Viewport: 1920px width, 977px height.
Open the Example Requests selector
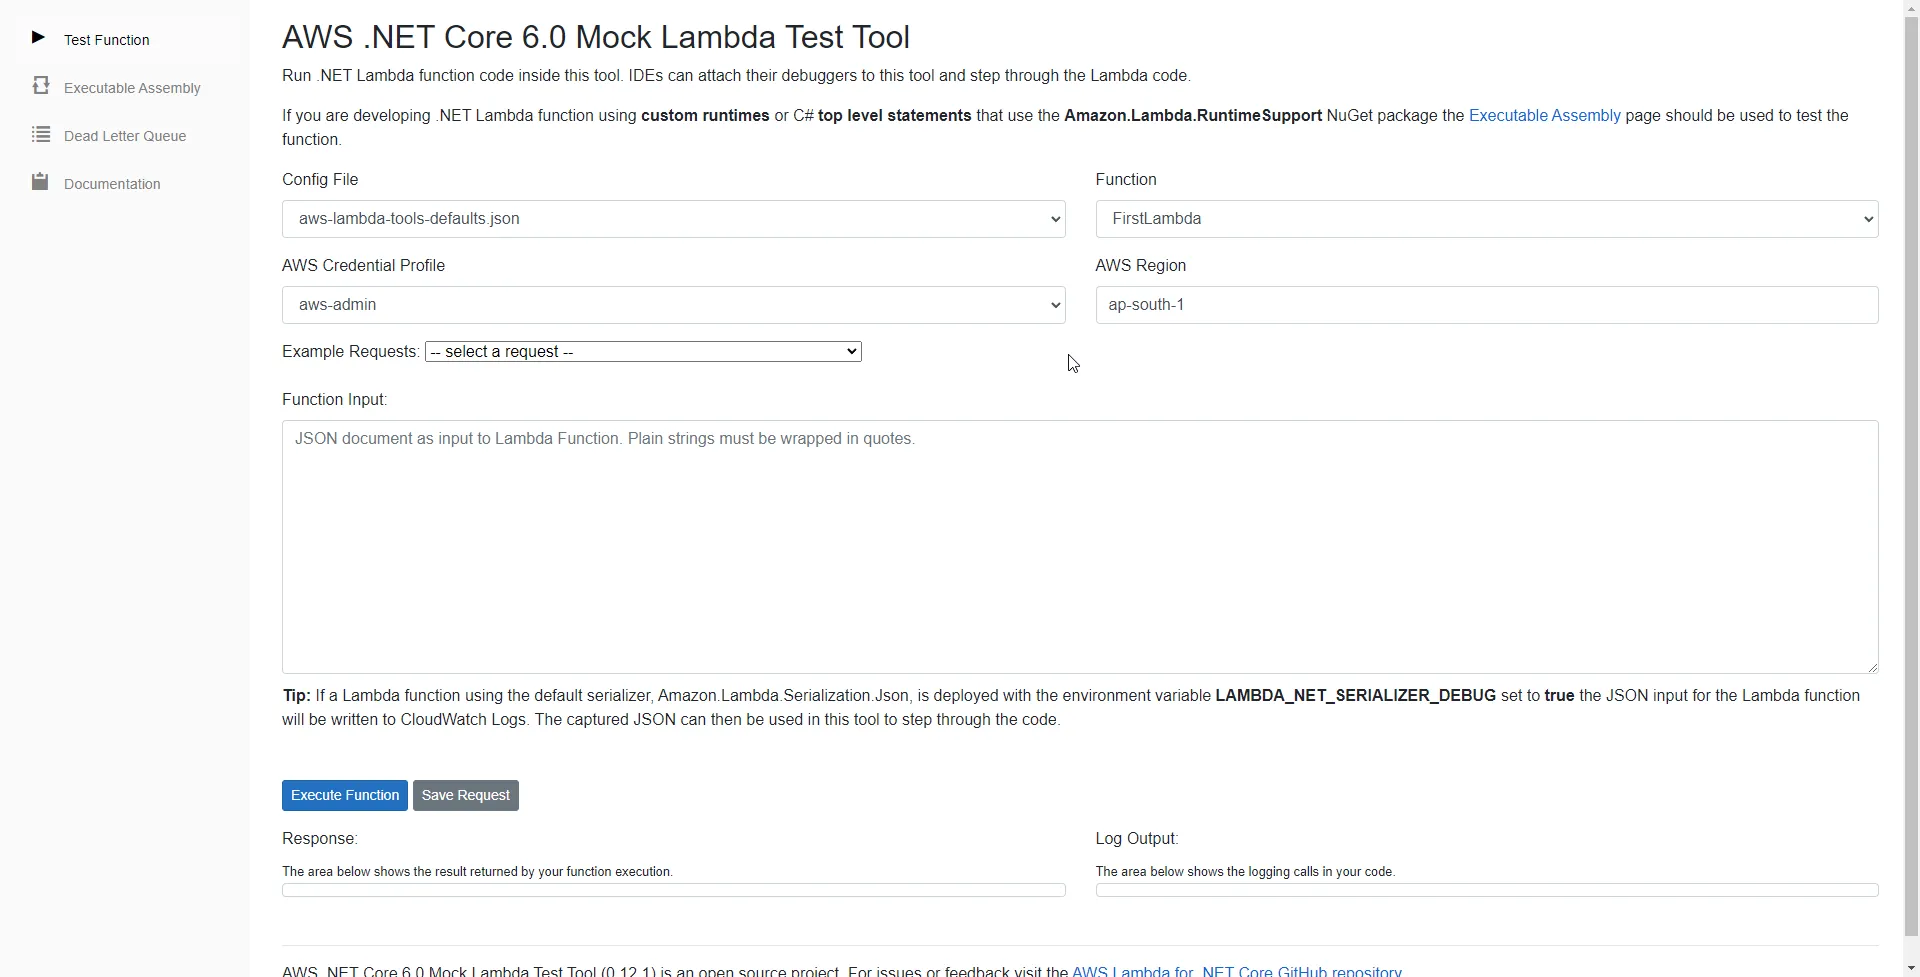point(641,351)
